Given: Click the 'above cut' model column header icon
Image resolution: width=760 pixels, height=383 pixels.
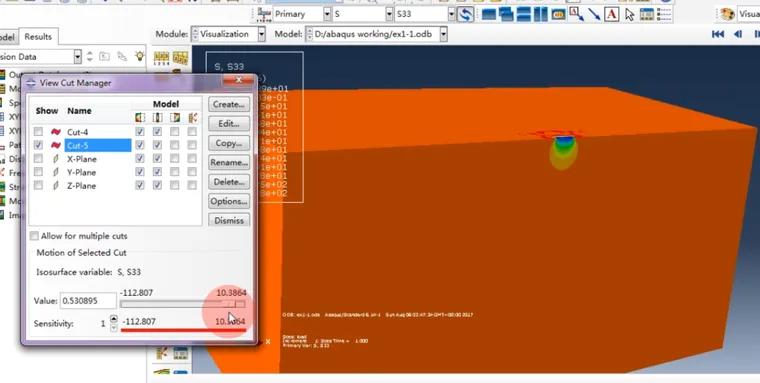Looking at the screenshot, I should tap(174, 117).
